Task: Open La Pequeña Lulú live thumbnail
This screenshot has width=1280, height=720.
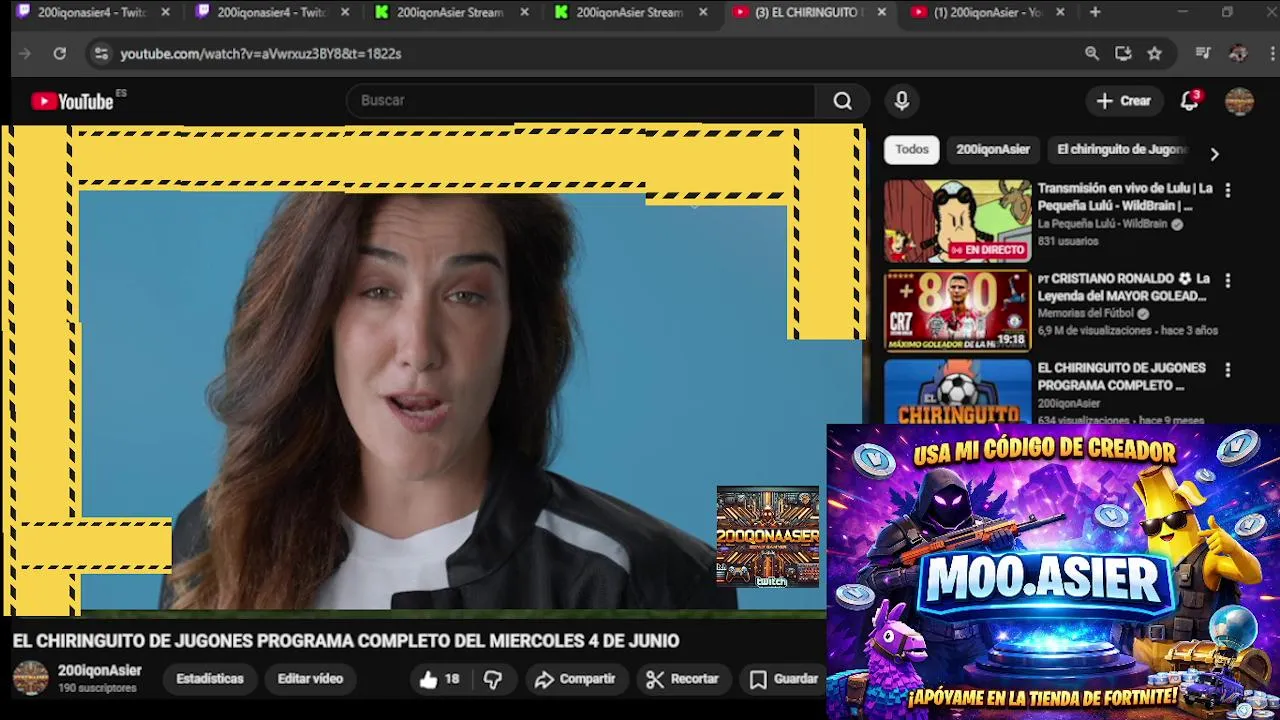Action: 957,221
